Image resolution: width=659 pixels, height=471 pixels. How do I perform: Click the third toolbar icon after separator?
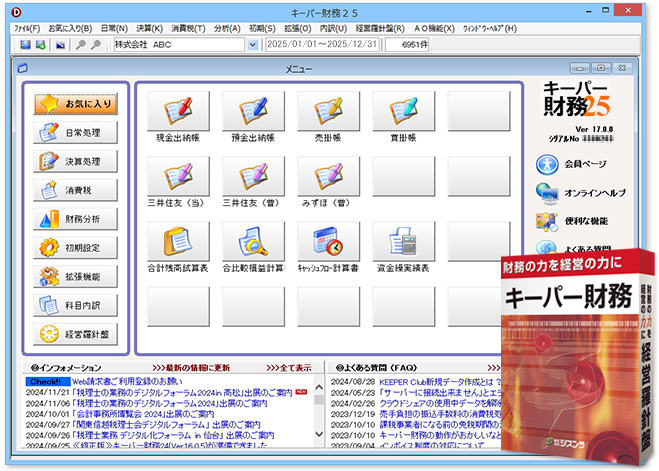tap(61, 45)
